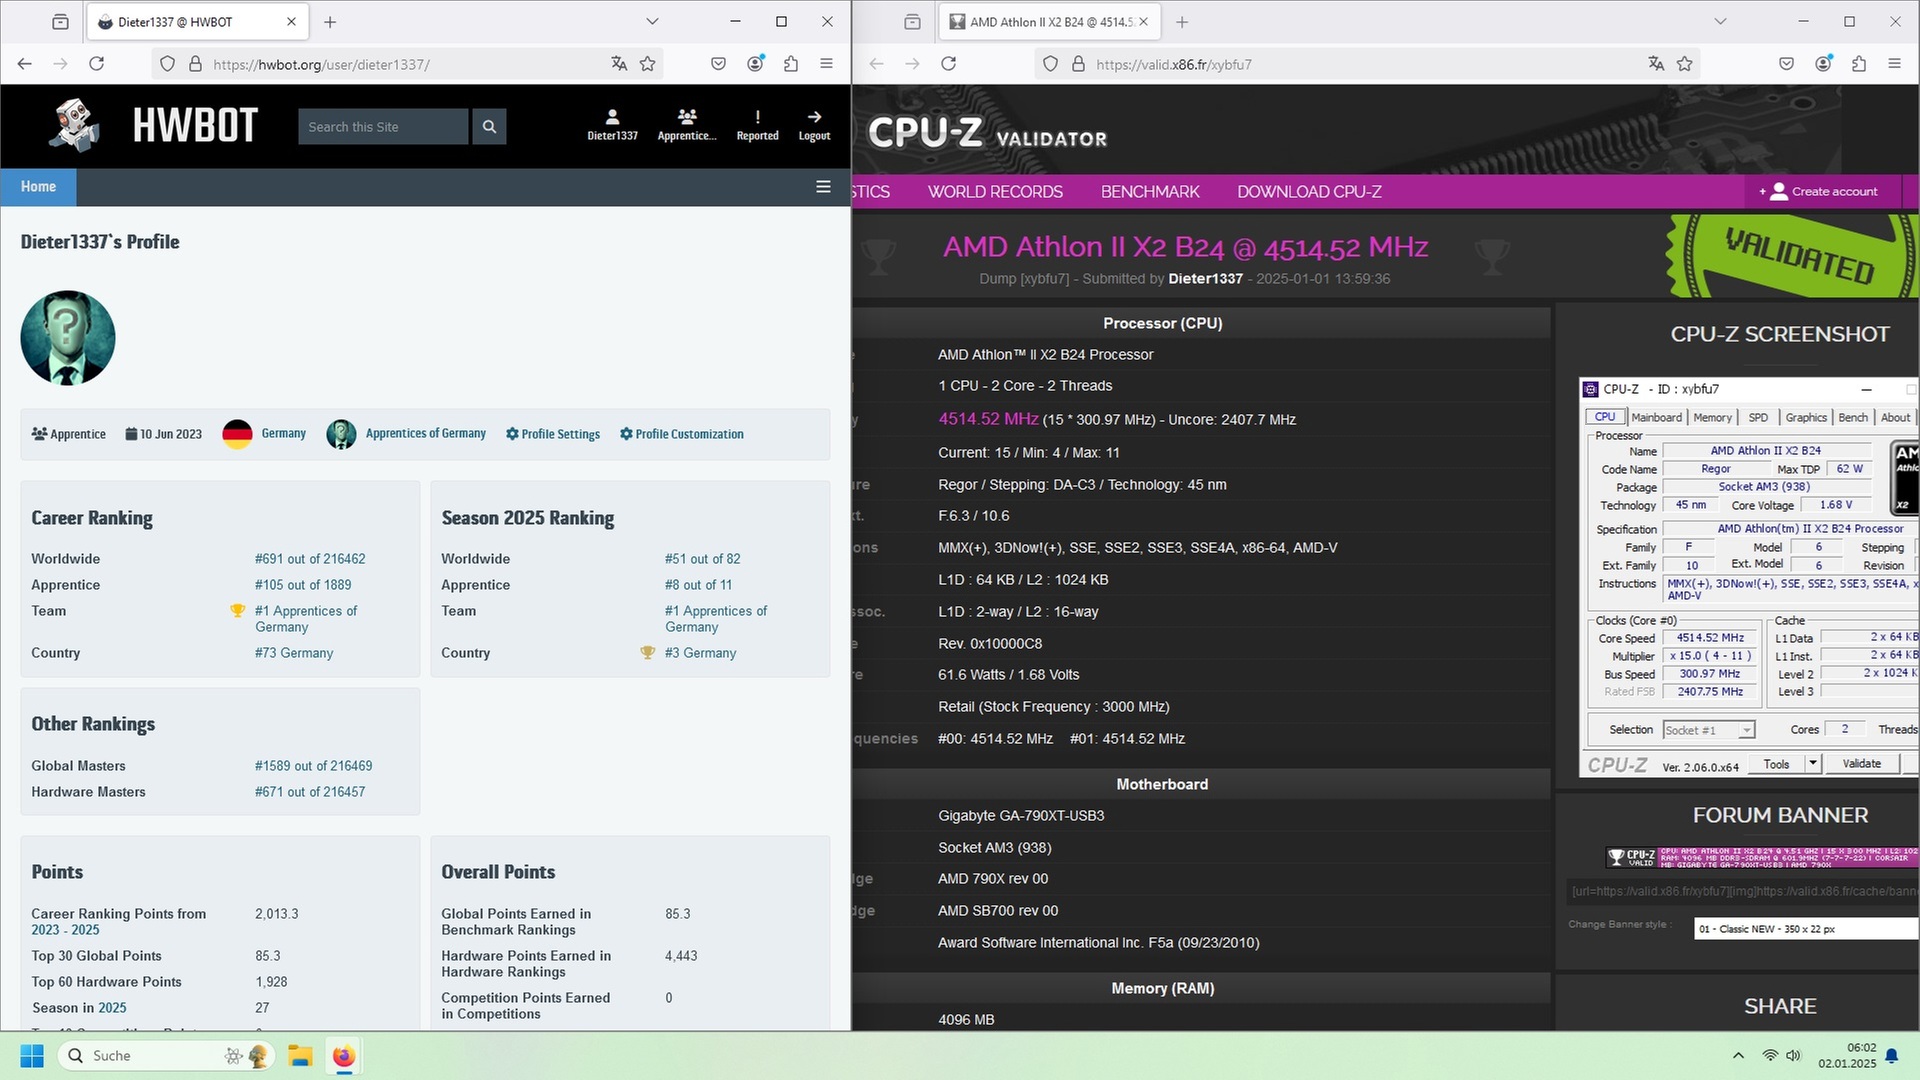The width and height of the screenshot is (1920, 1080).
Task: Go back in the HWBOT browser window
Action: (x=25, y=64)
